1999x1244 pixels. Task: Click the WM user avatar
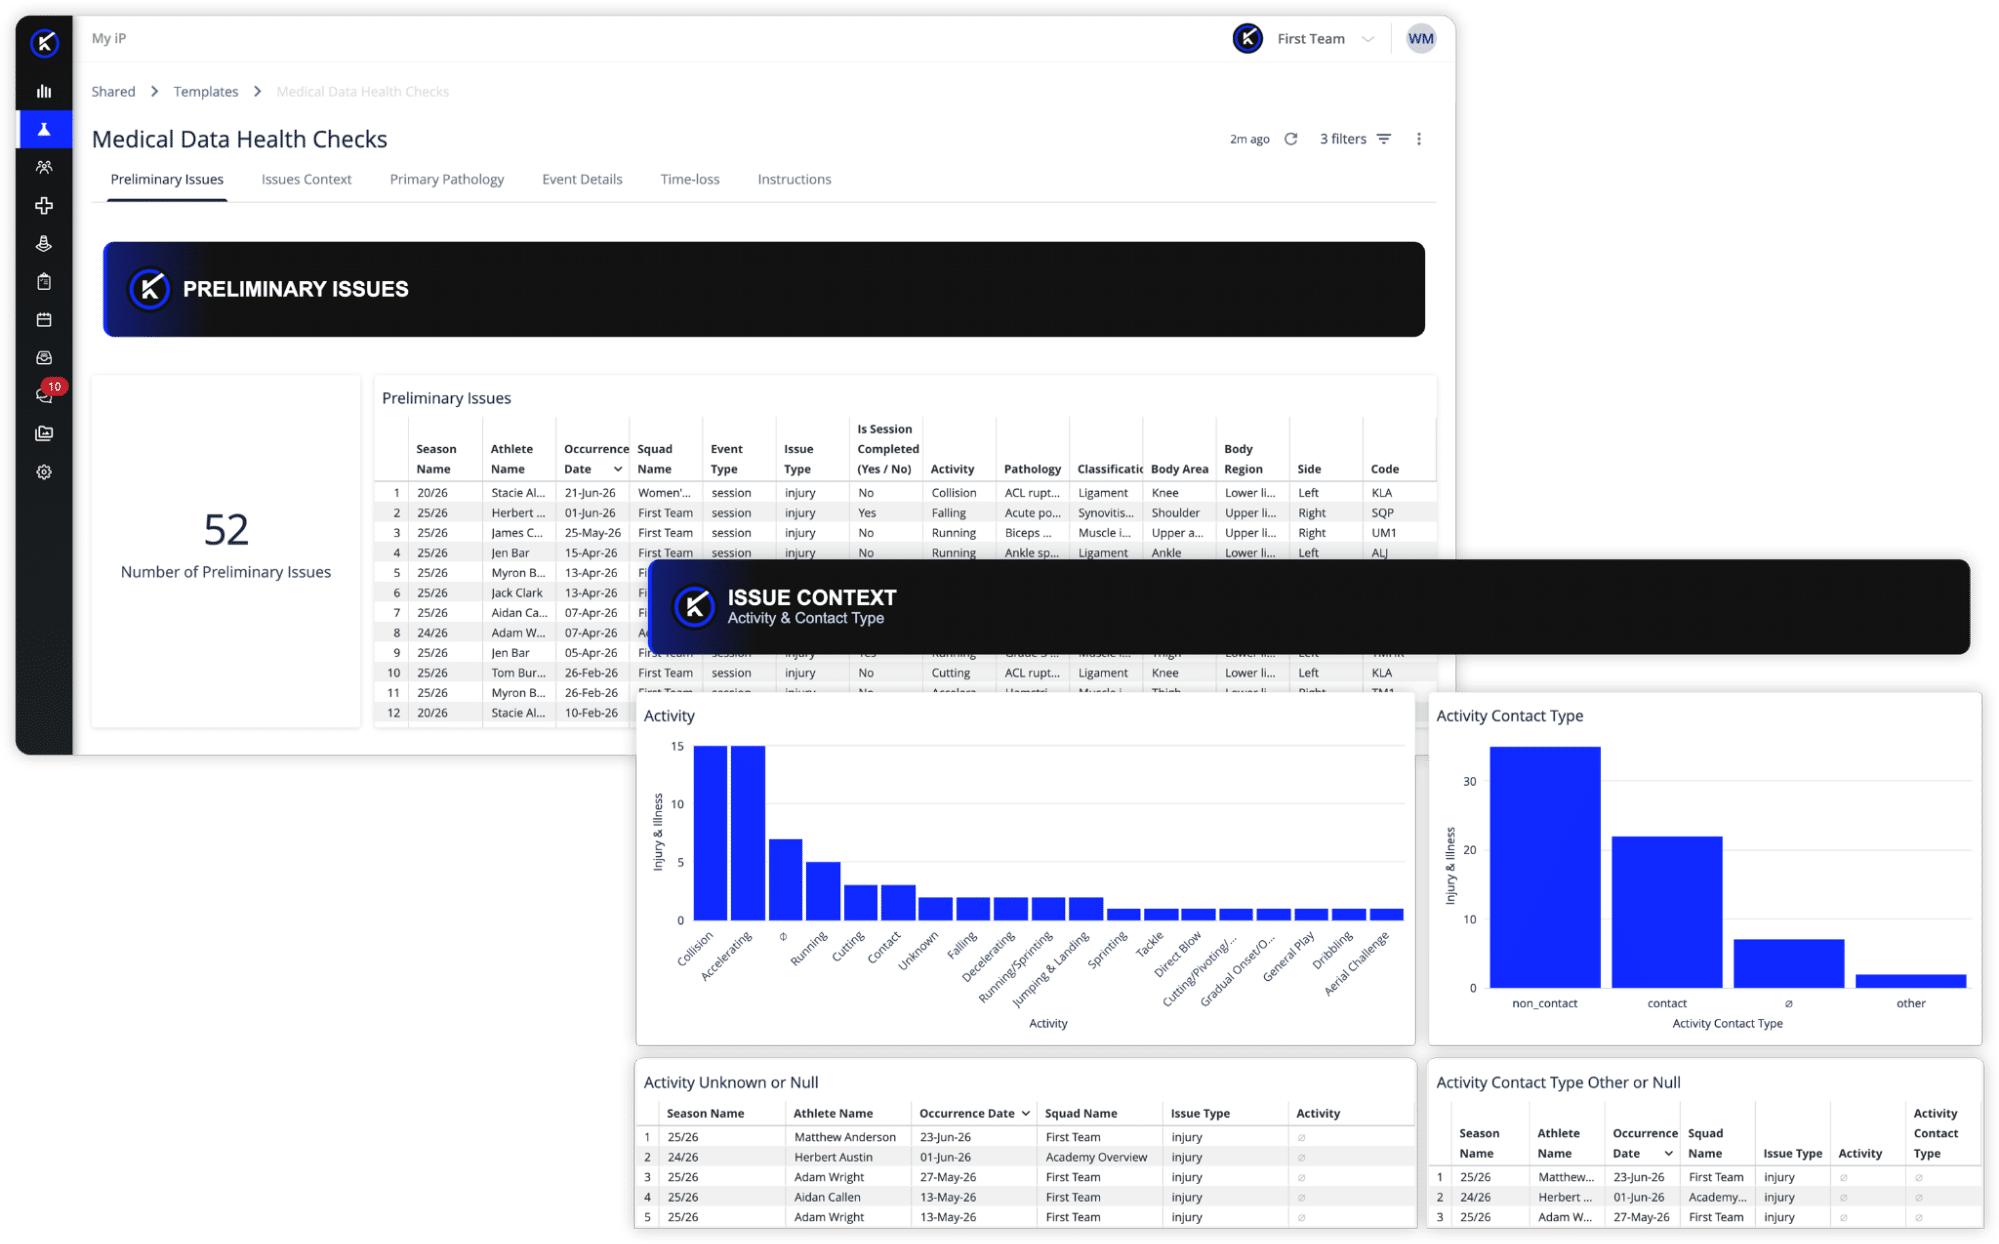click(1421, 39)
